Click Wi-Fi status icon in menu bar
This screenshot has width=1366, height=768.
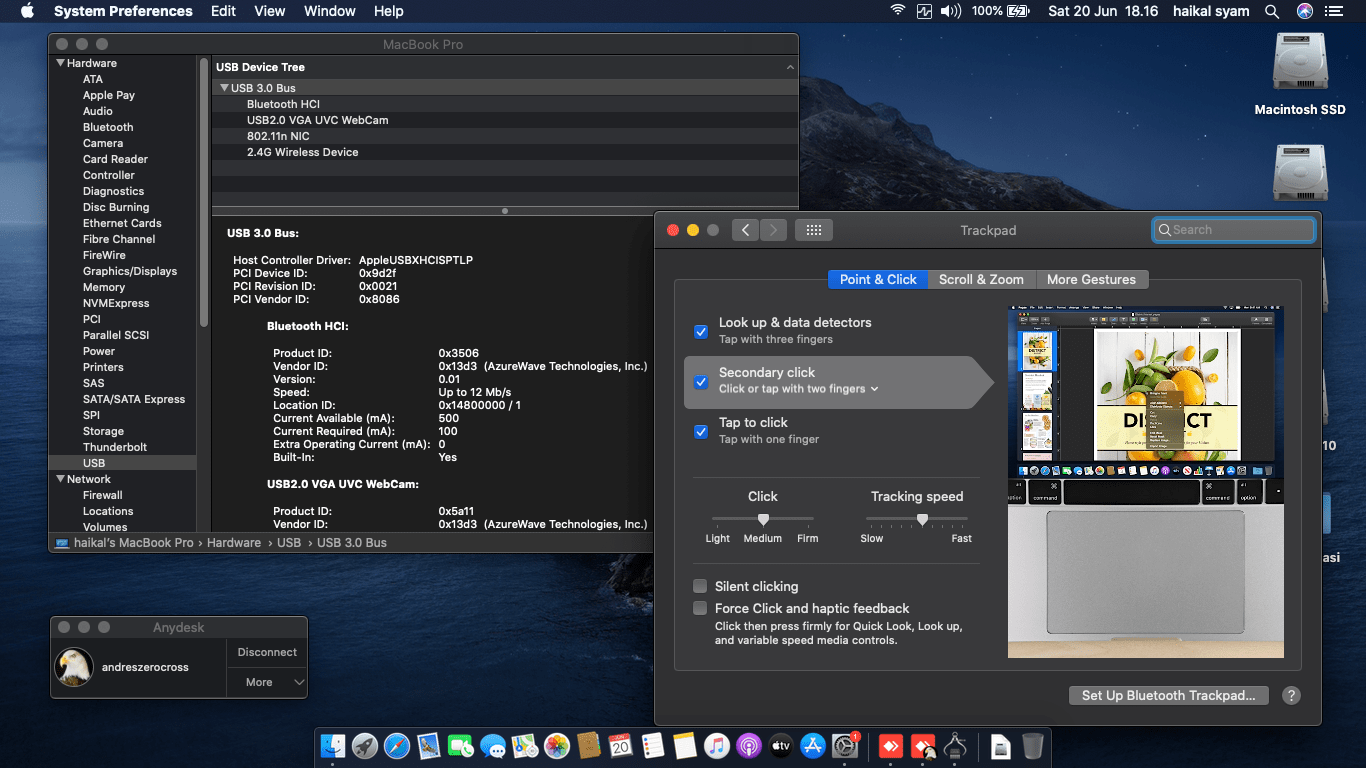pos(898,11)
